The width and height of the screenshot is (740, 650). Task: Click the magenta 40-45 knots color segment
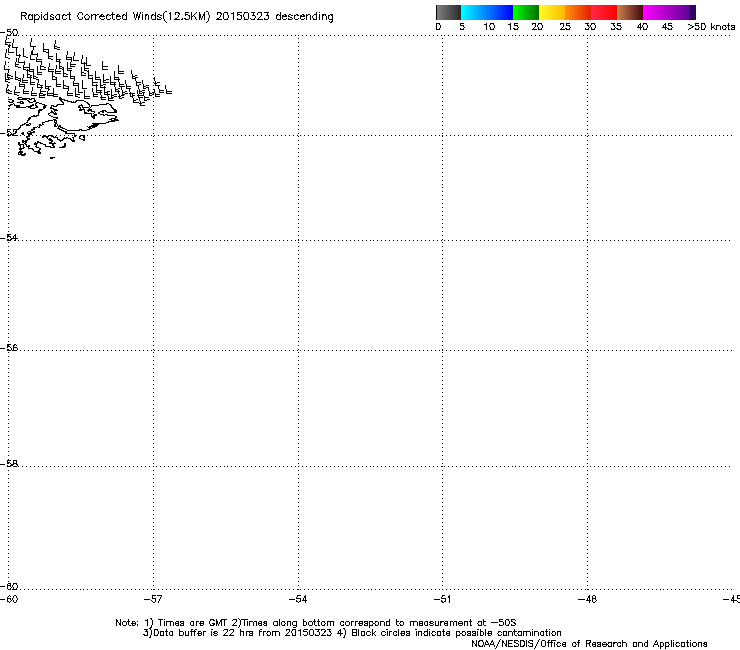tap(666, 12)
